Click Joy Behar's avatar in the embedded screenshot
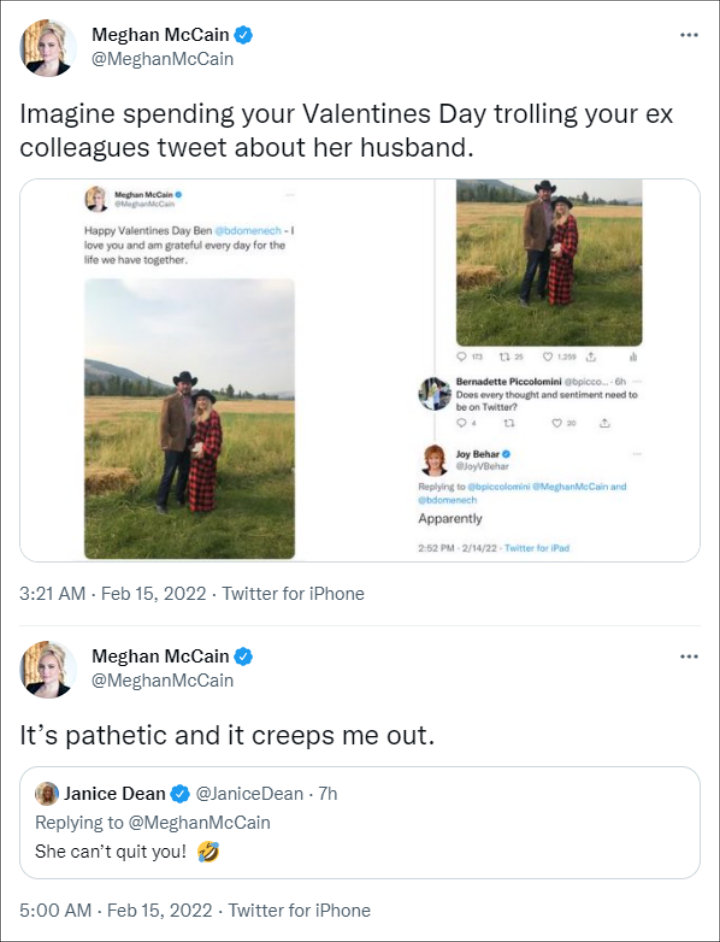This screenshot has width=720, height=942. pyautogui.click(x=435, y=460)
